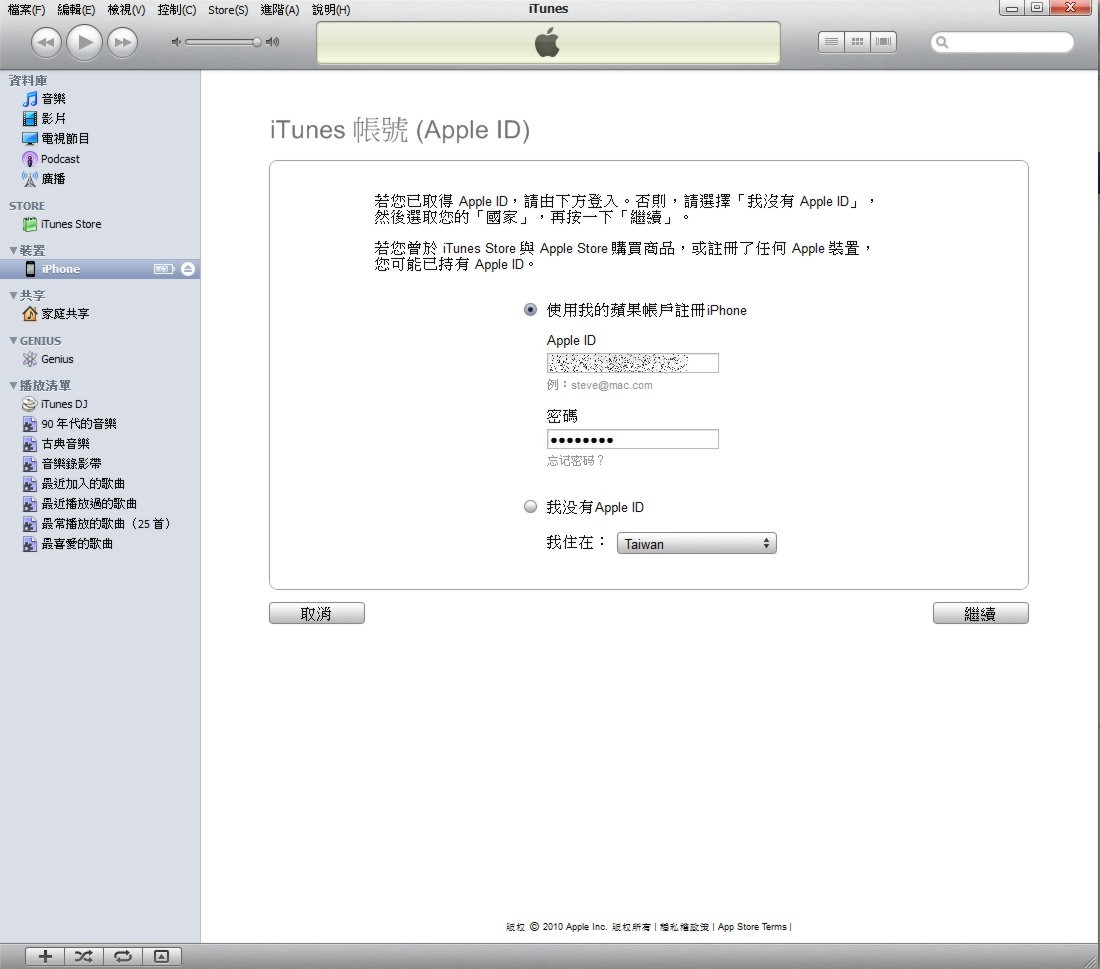Collapse the 裝置 devices section

pyautogui.click(x=13, y=250)
